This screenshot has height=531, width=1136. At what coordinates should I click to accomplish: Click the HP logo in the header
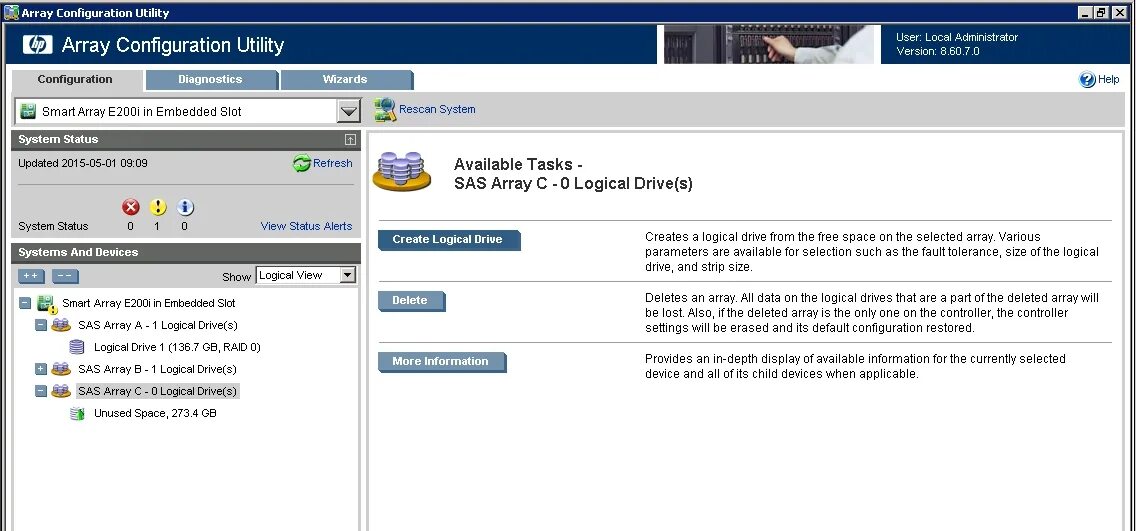(38, 45)
